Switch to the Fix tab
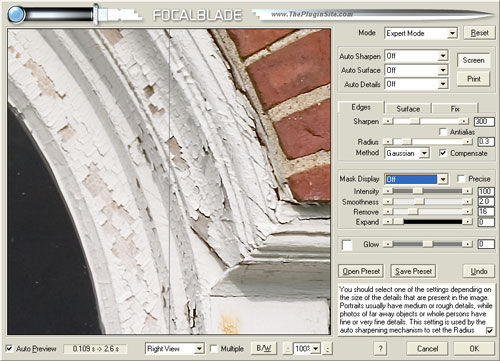This screenshot has width=500, height=361. [x=455, y=109]
